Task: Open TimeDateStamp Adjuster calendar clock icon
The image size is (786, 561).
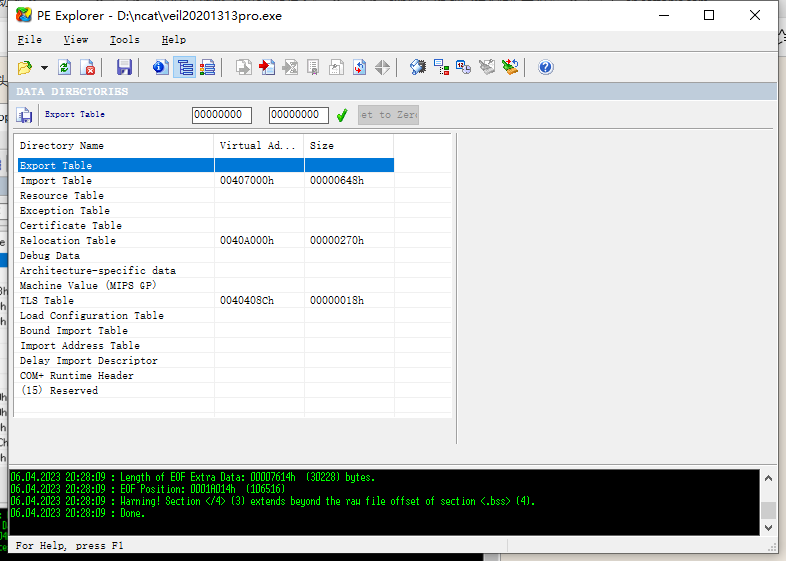Action: 464,67
